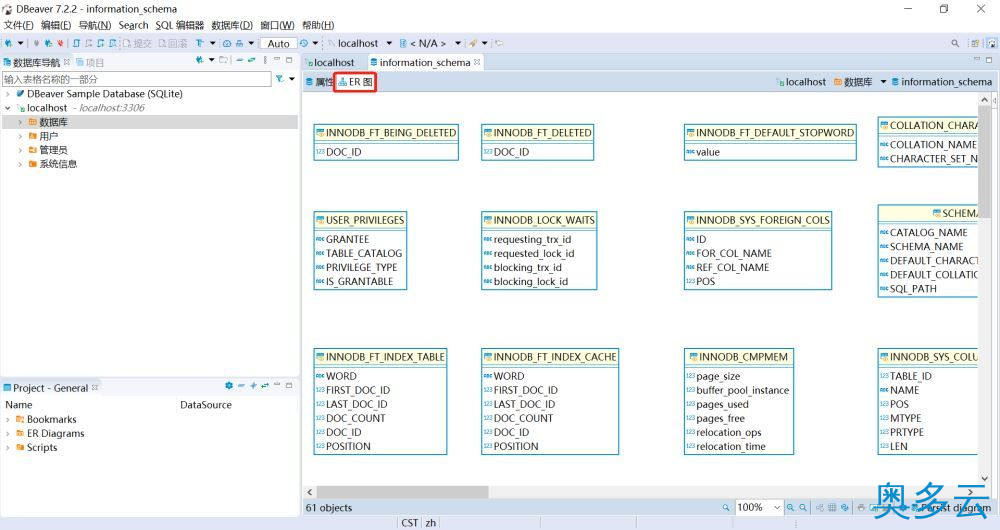This screenshot has height=530, width=1000.
Task: Open the 100% zoom level combo box
Action: point(759,508)
